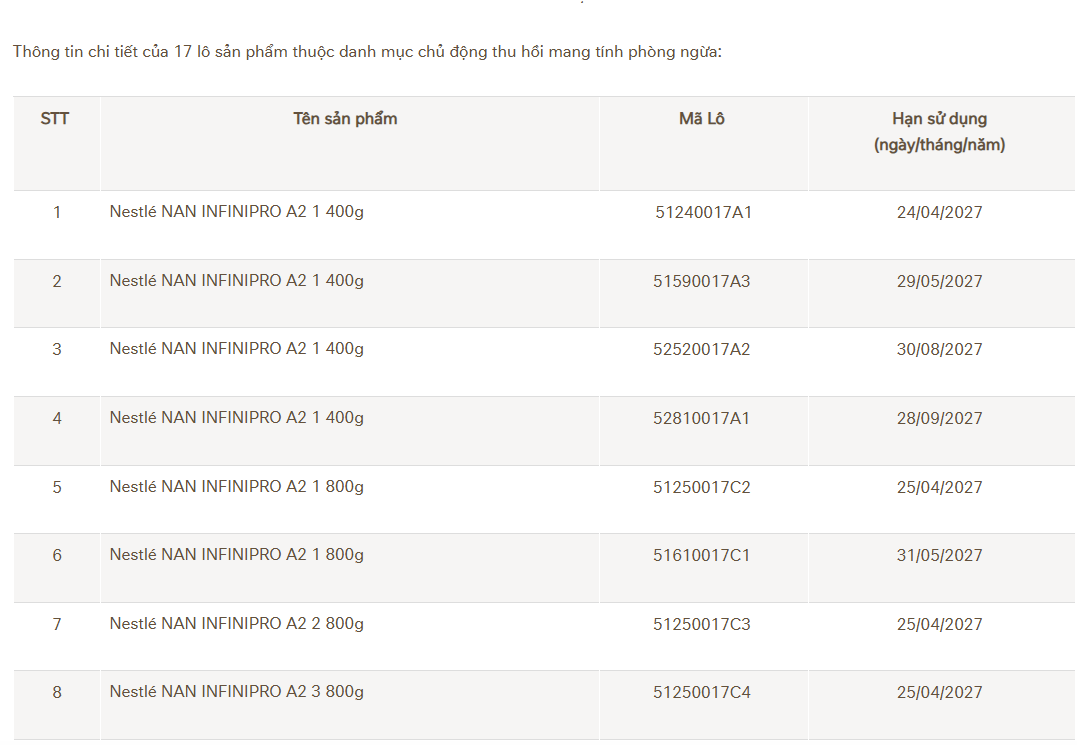Click the Hạn sử dụng column header
Image resolution: width=1077 pixels, height=745 pixels.
939,131
